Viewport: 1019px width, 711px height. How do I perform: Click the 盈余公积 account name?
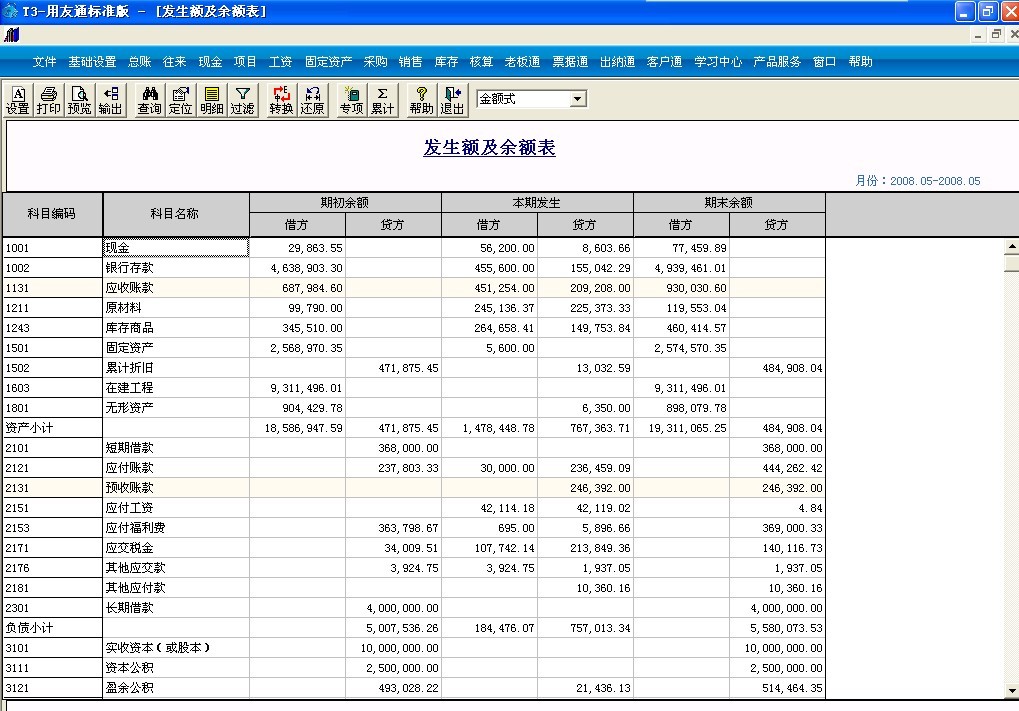pyautogui.click(x=175, y=688)
